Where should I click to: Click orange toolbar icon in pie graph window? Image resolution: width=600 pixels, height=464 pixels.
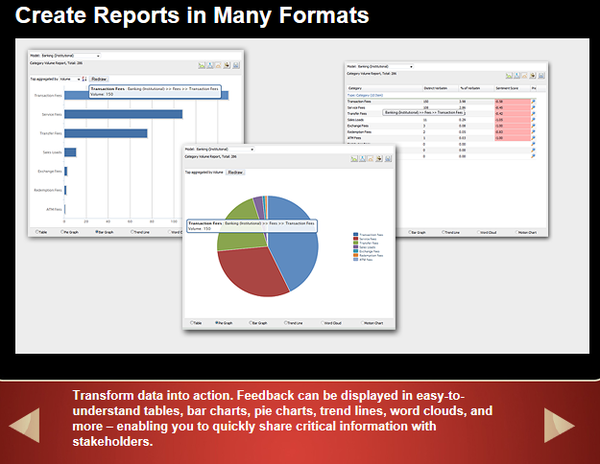370,159
